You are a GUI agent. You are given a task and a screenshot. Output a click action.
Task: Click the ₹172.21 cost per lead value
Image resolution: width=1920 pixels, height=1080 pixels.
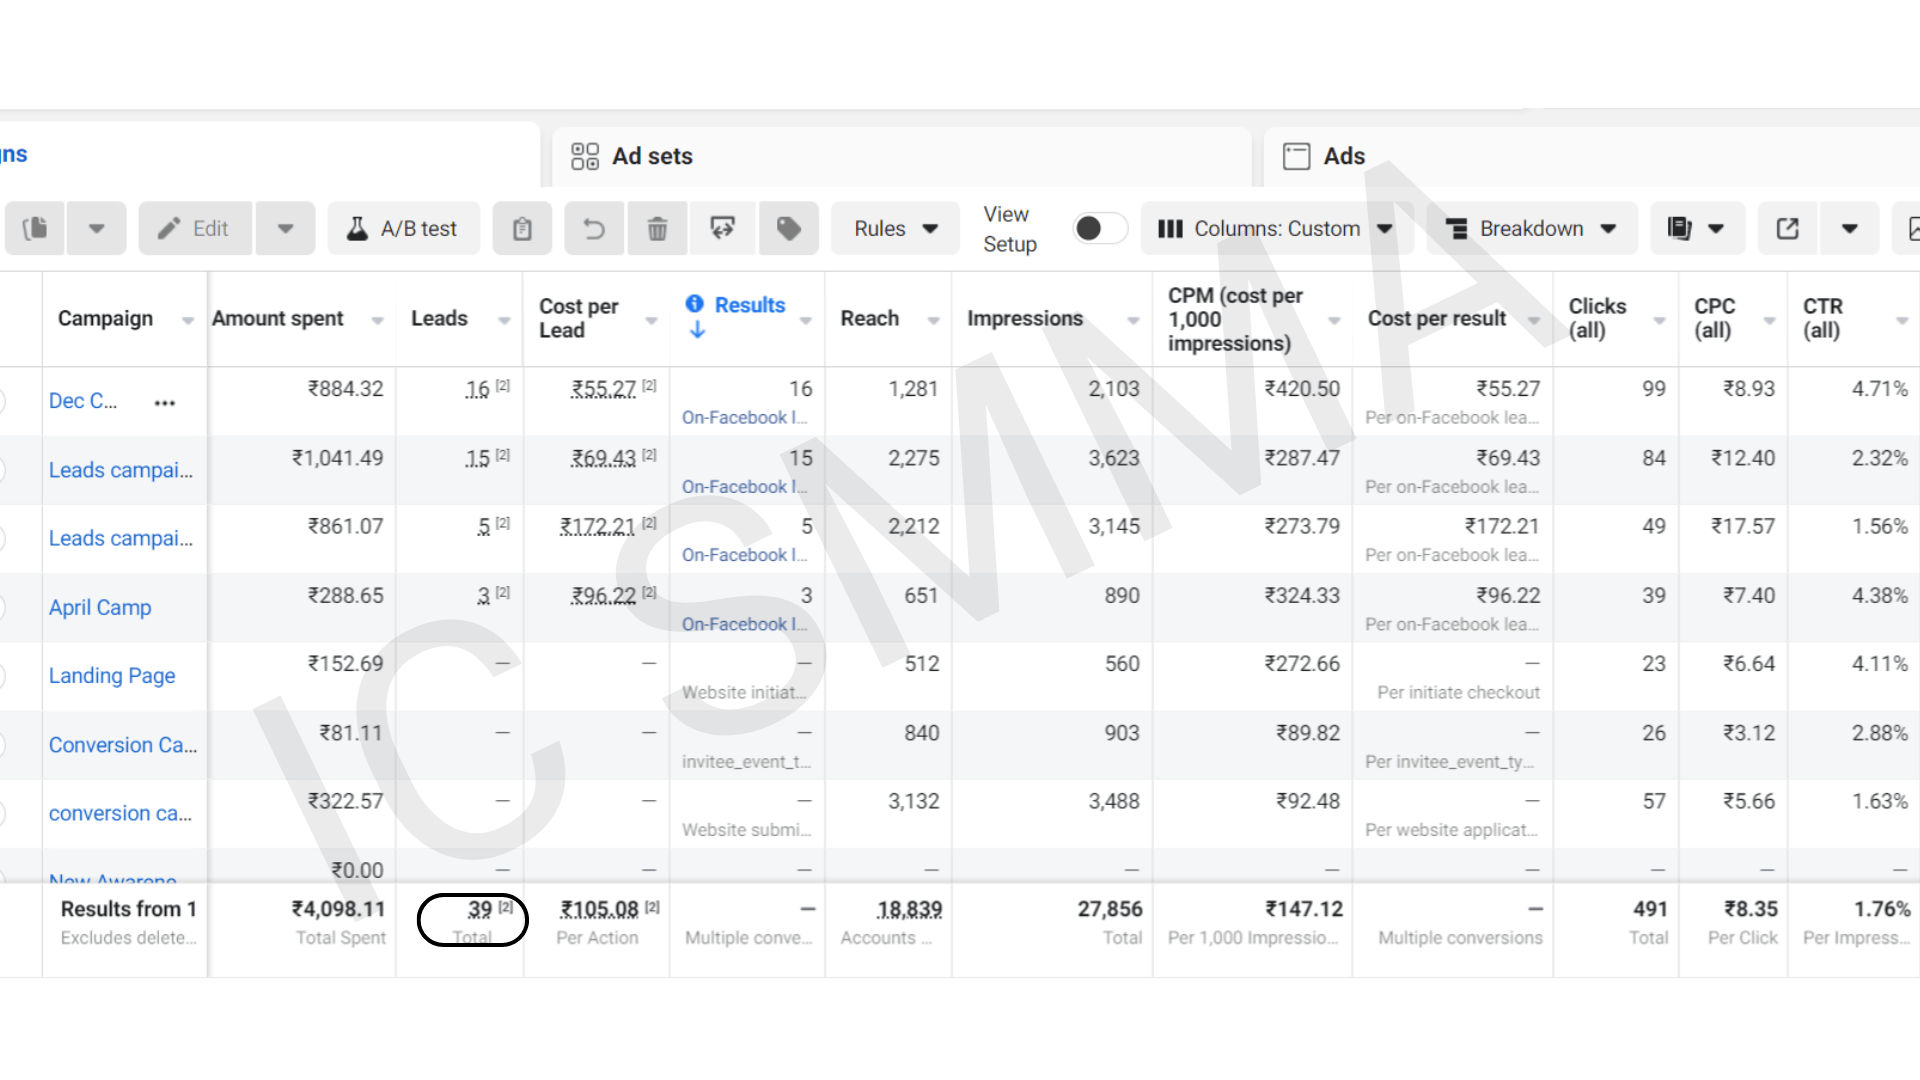click(597, 526)
